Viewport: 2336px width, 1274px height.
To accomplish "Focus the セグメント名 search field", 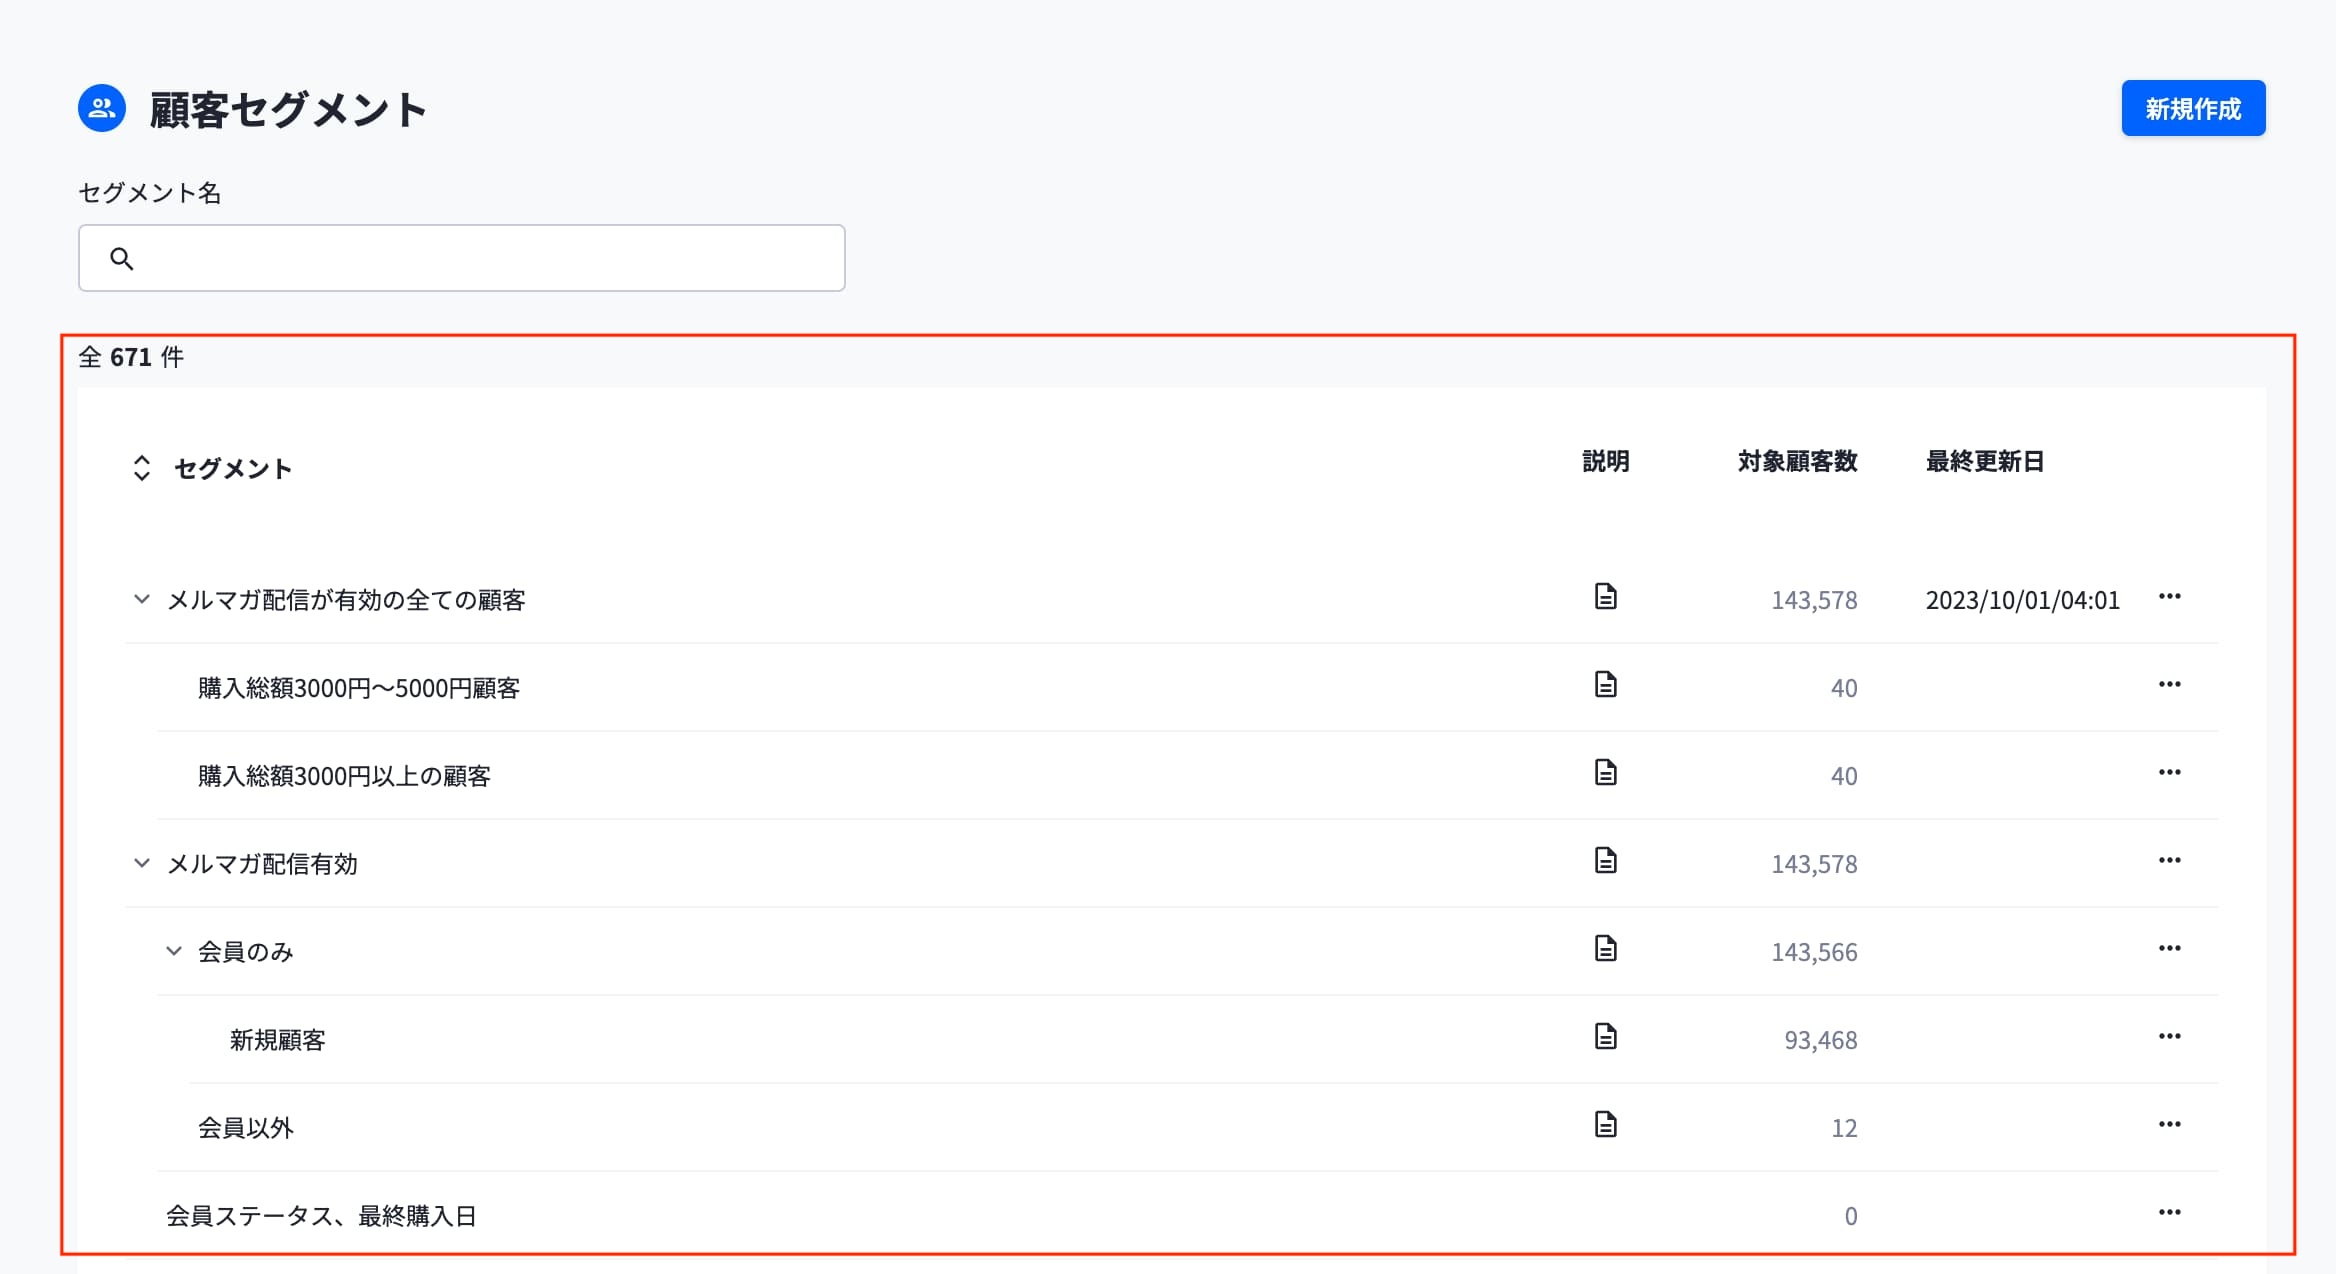I will pos(480,258).
